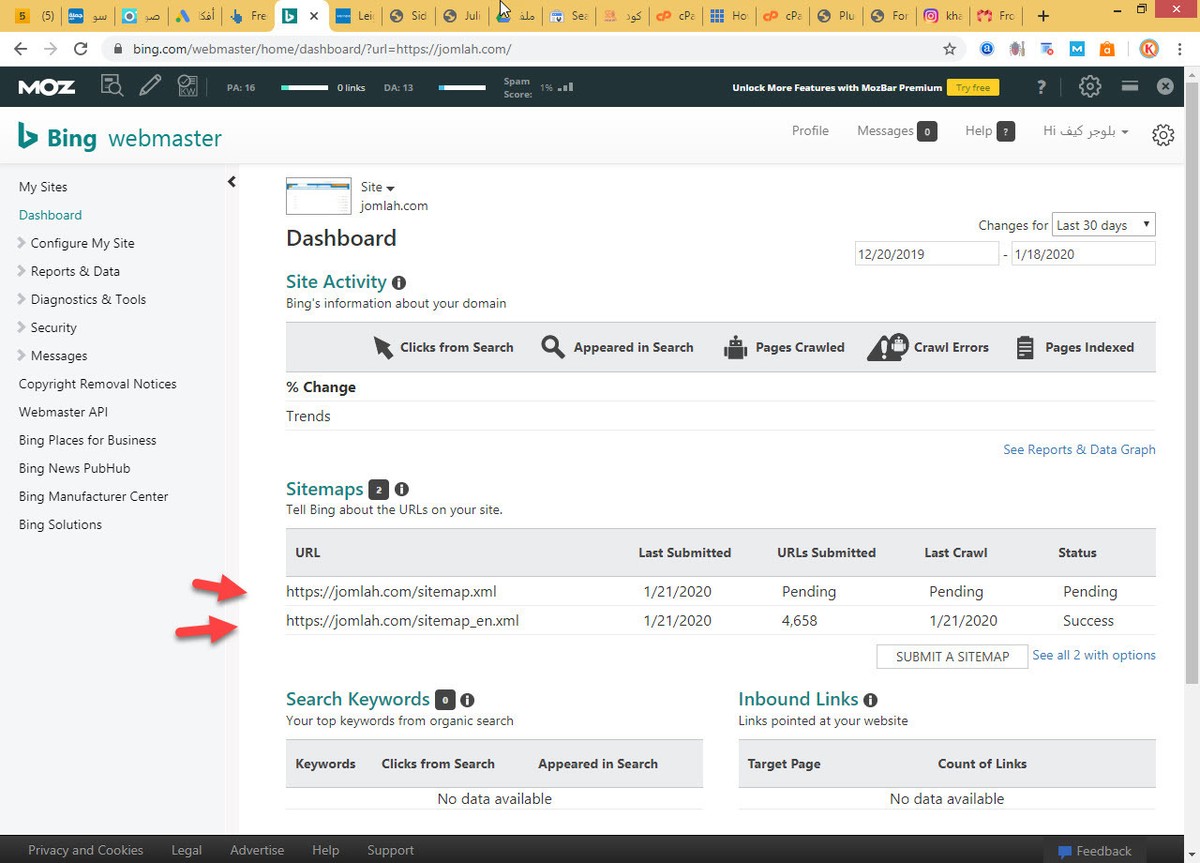Open My Sites in sidebar
The height and width of the screenshot is (863, 1200).
[43, 187]
